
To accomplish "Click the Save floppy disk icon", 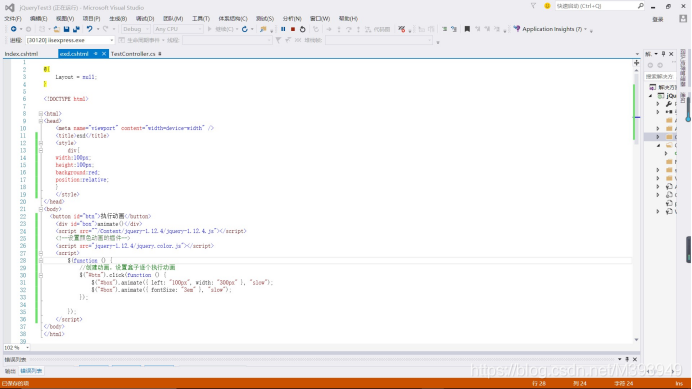I will coord(66,29).
